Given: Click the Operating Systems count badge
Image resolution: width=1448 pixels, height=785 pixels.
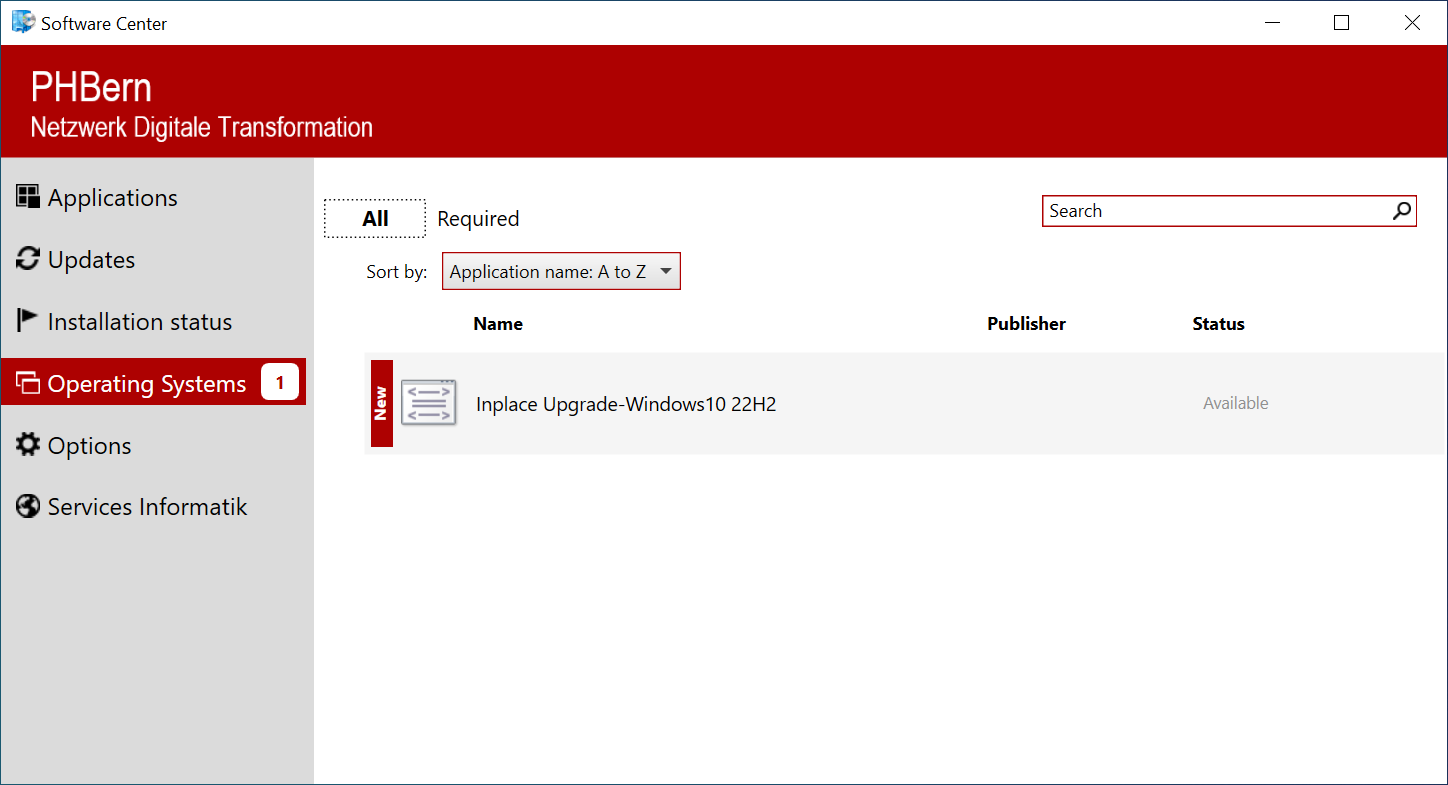Looking at the screenshot, I should point(280,382).
